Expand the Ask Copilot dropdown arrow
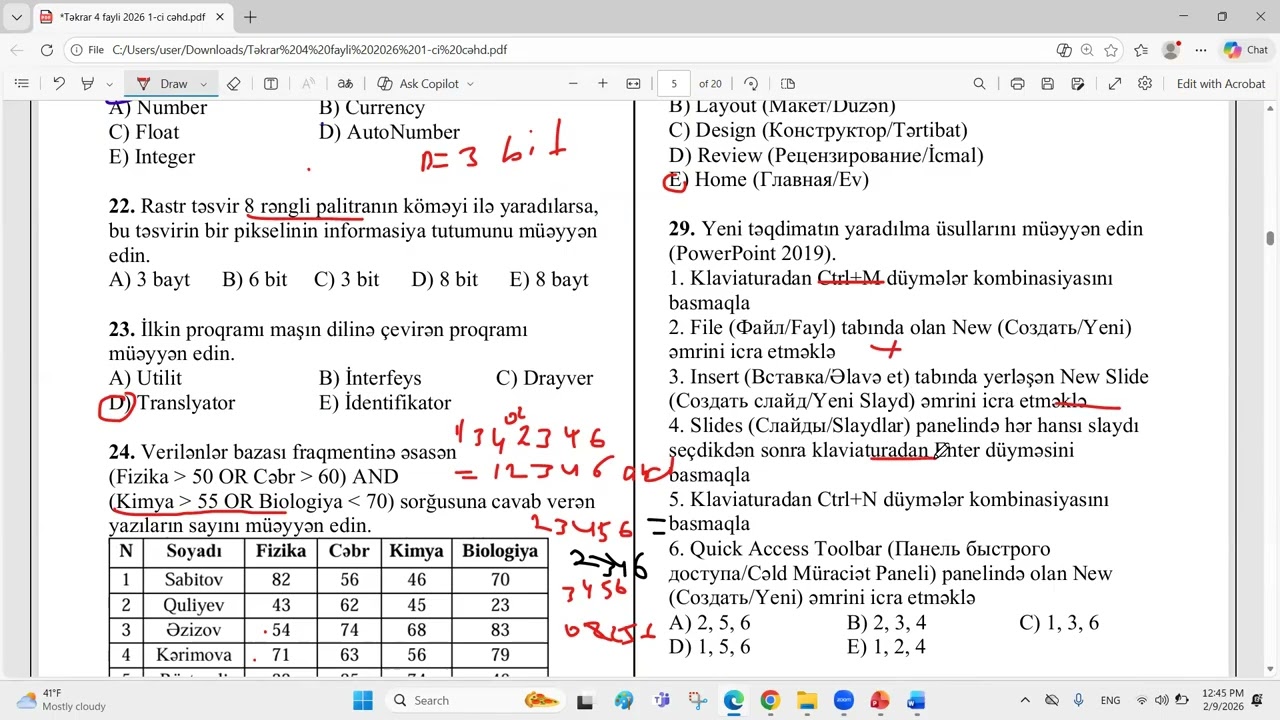The width and height of the screenshot is (1280, 720). [470, 84]
